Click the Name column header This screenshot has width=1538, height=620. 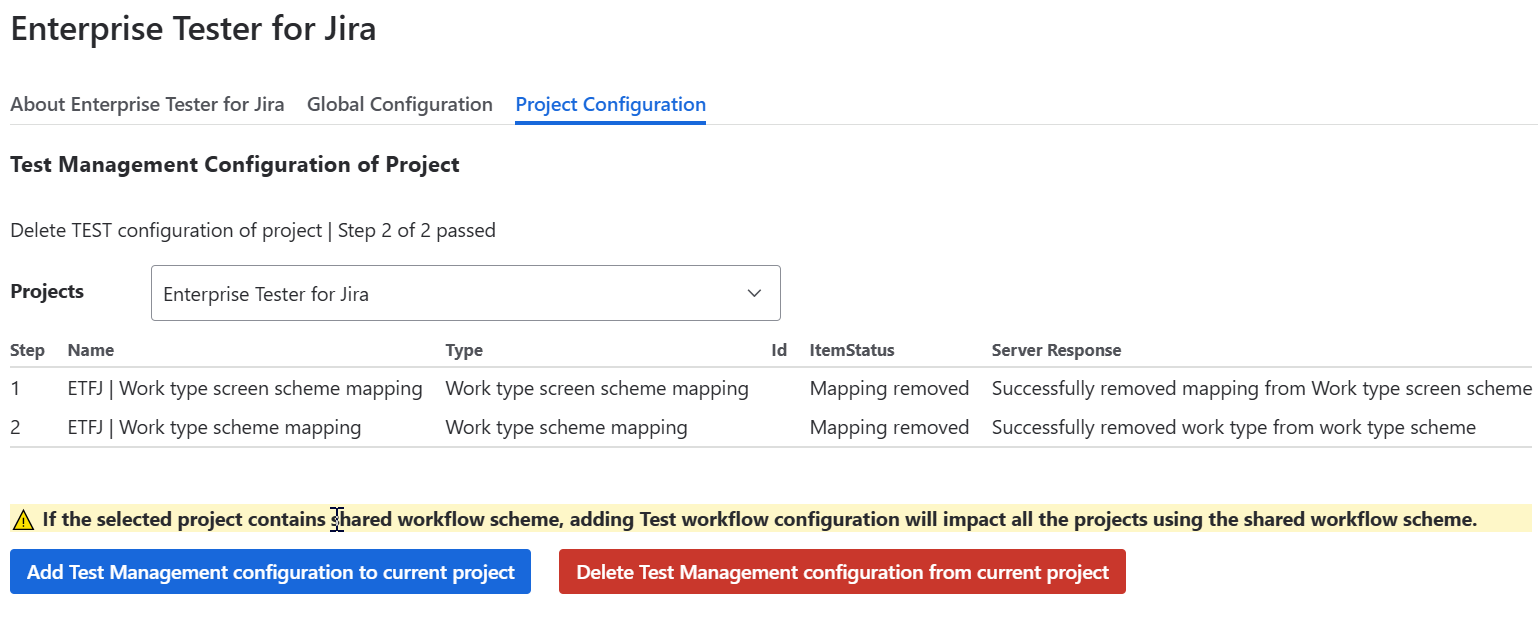pos(91,350)
